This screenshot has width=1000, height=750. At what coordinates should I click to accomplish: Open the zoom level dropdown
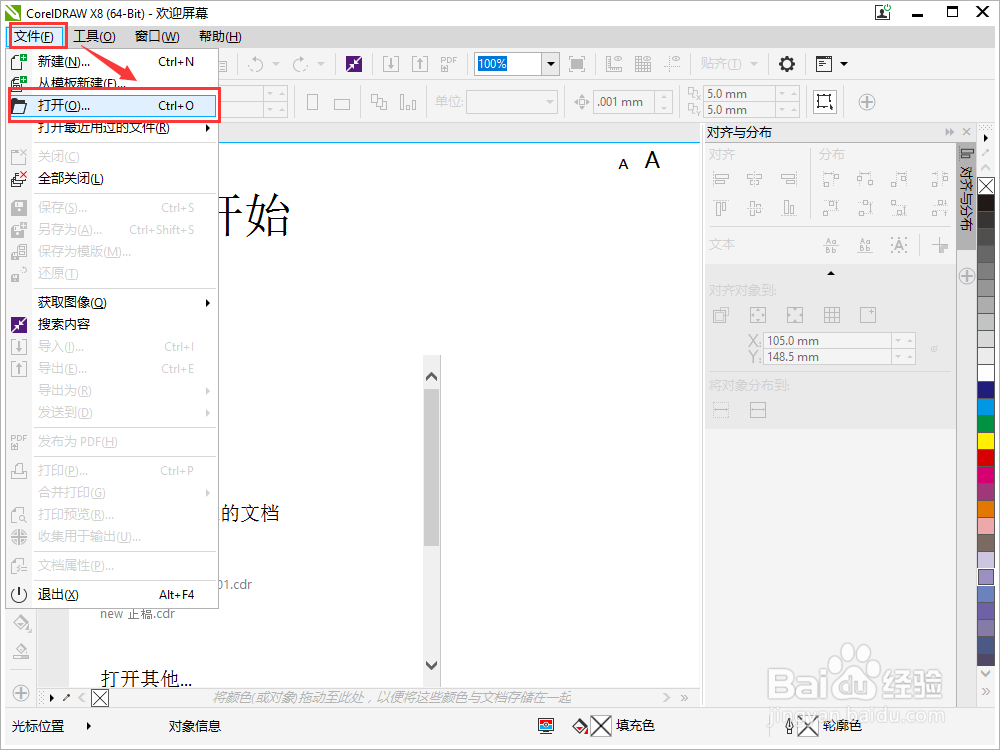551,64
